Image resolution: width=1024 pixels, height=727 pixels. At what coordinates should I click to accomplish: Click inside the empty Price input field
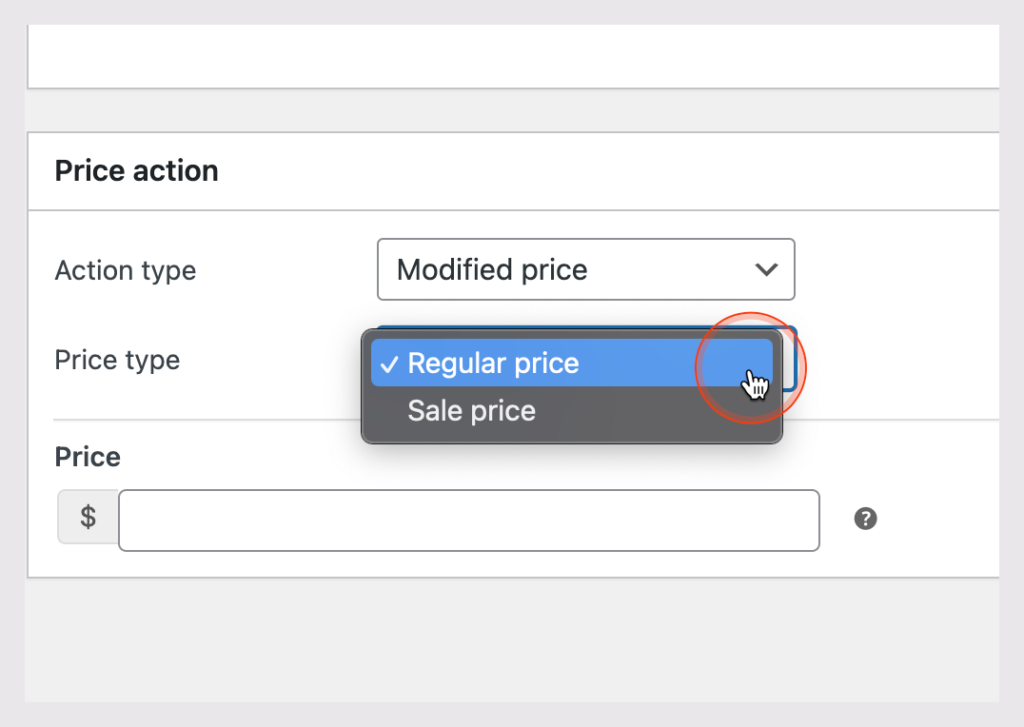click(x=468, y=519)
